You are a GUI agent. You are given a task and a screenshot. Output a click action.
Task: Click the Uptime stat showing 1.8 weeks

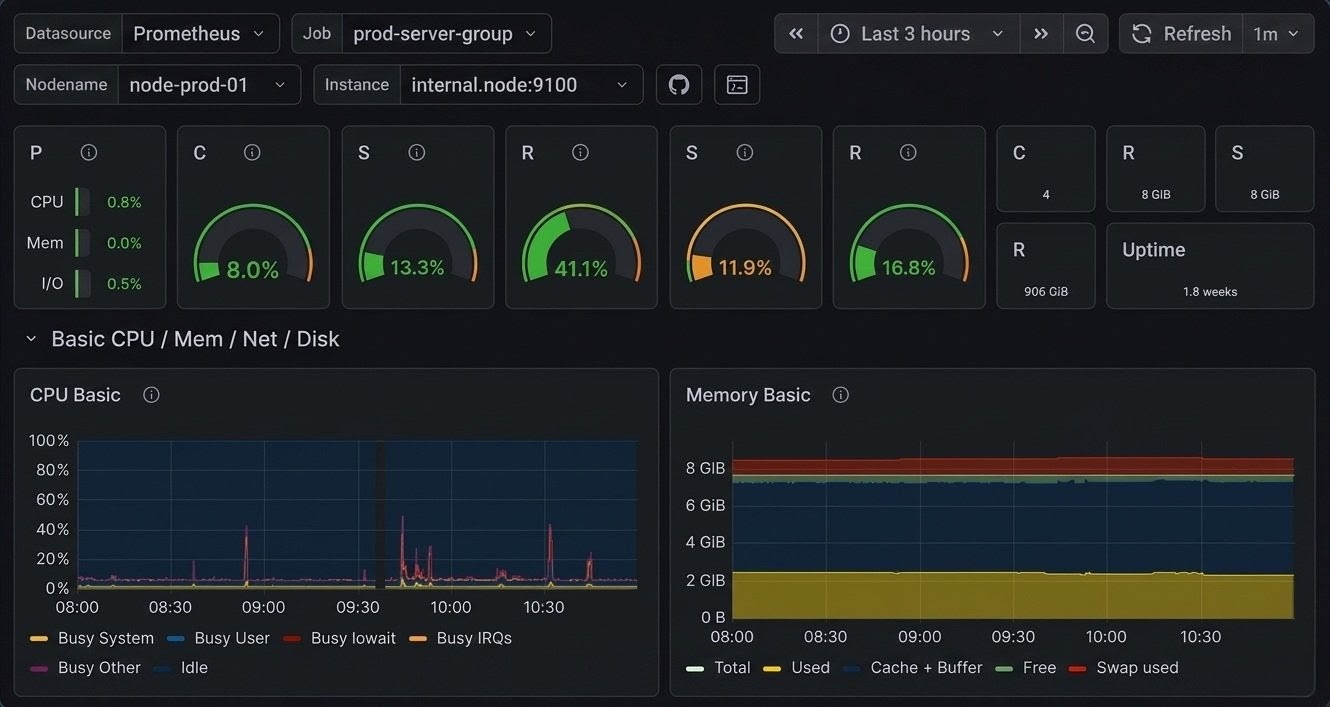1209,266
